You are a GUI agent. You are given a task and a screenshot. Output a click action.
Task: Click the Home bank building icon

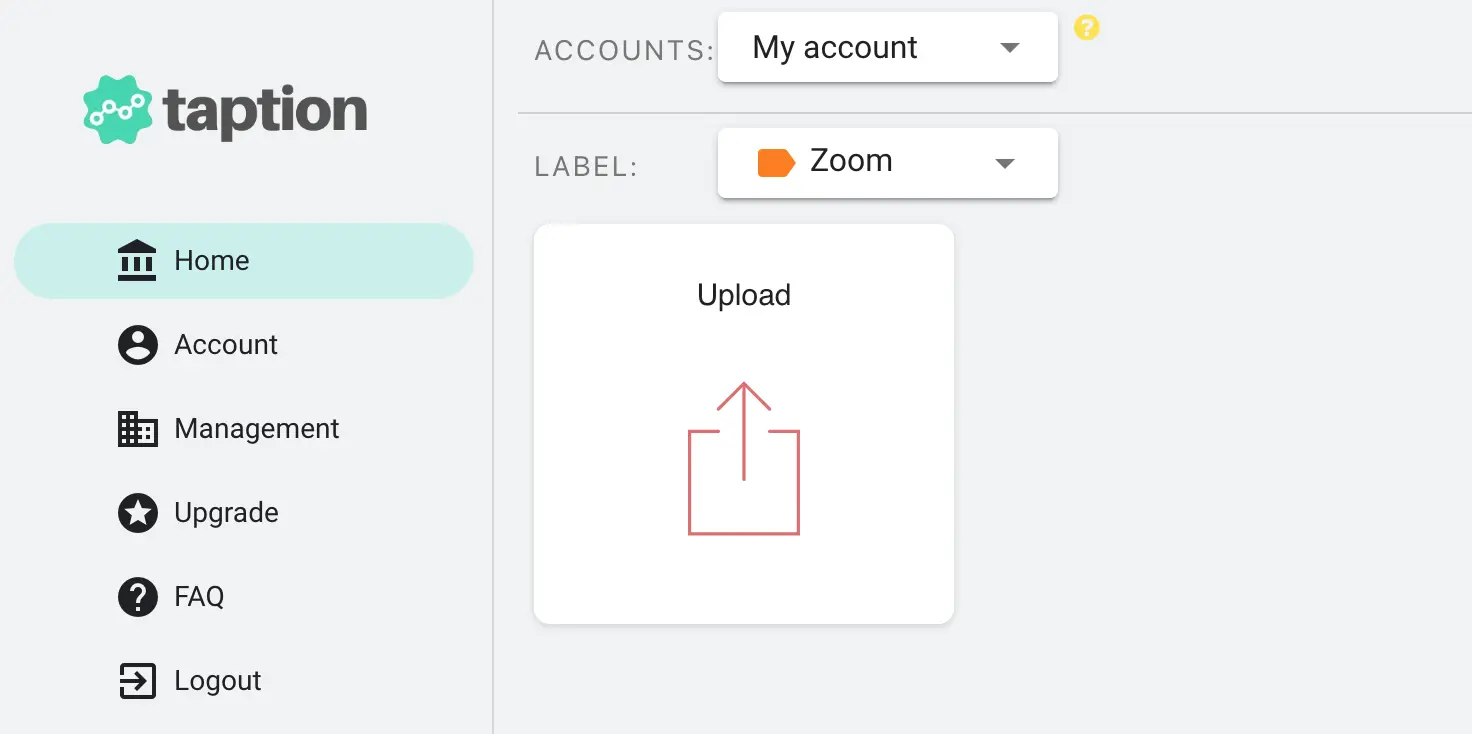pos(137,261)
